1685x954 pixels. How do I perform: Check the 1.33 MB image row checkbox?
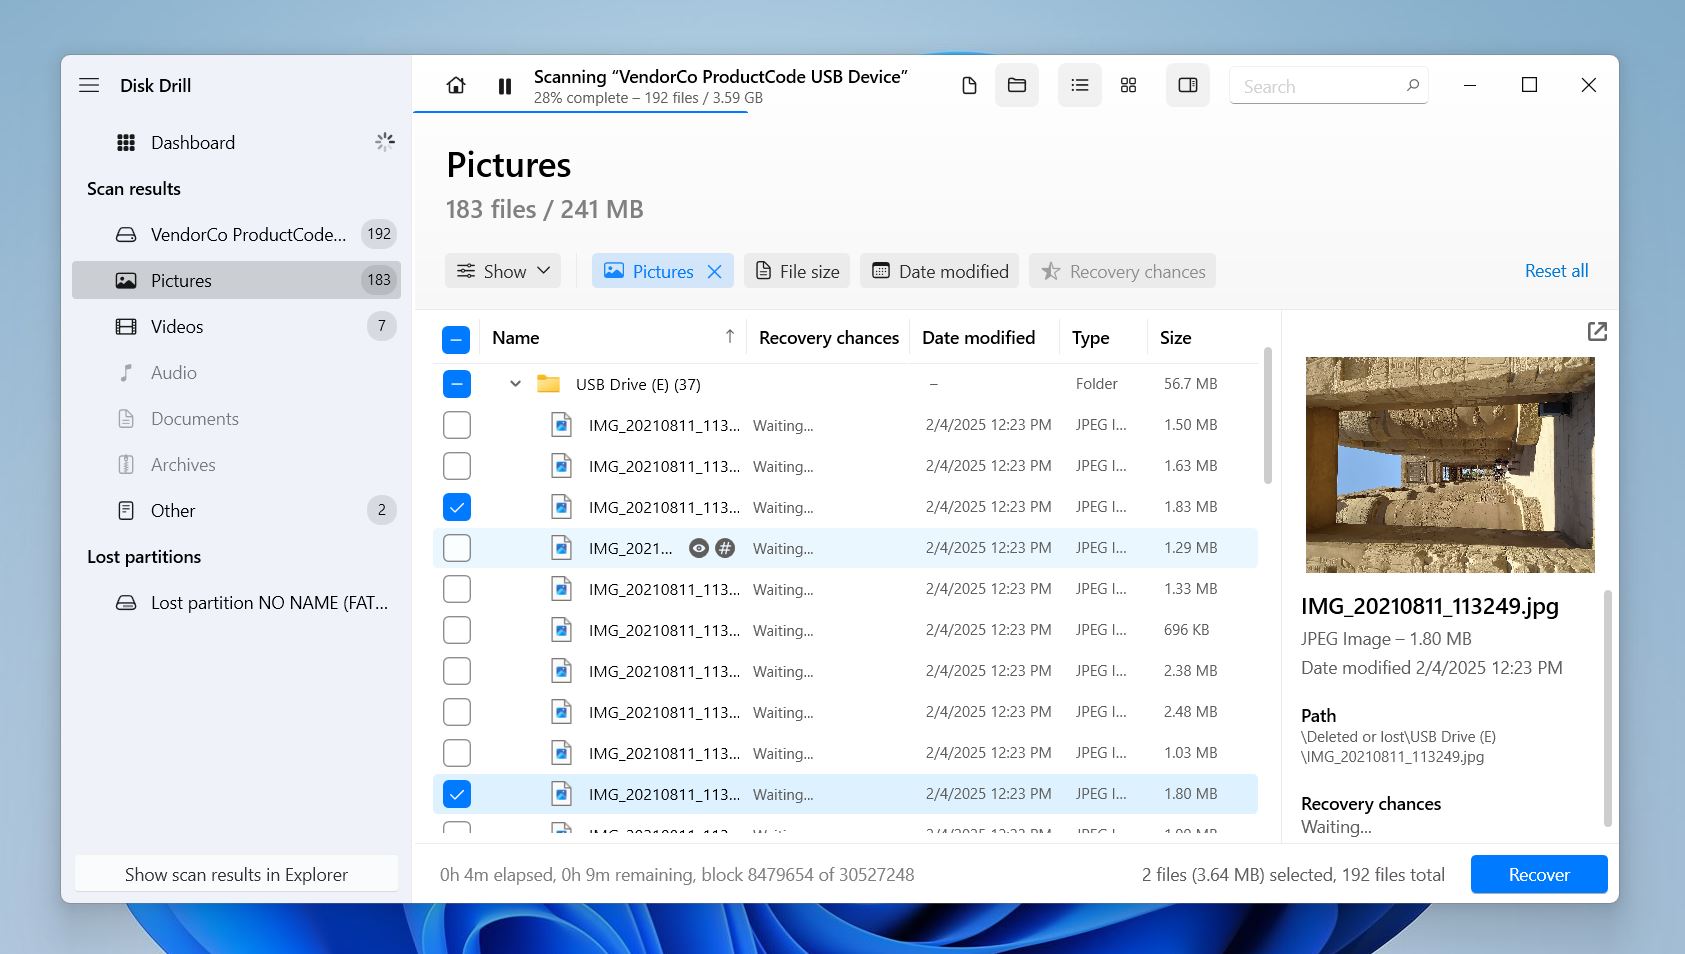456,589
